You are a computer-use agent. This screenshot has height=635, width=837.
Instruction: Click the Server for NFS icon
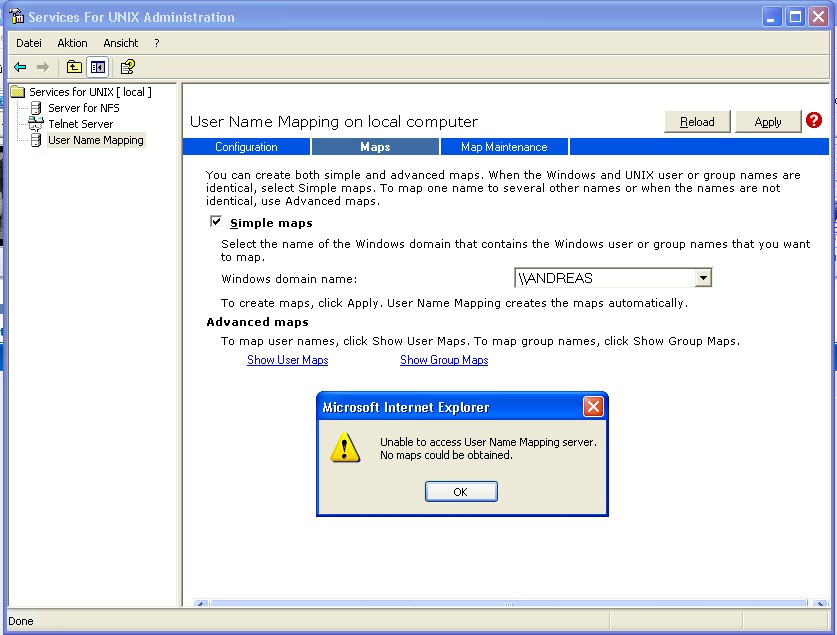coord(36,108)
